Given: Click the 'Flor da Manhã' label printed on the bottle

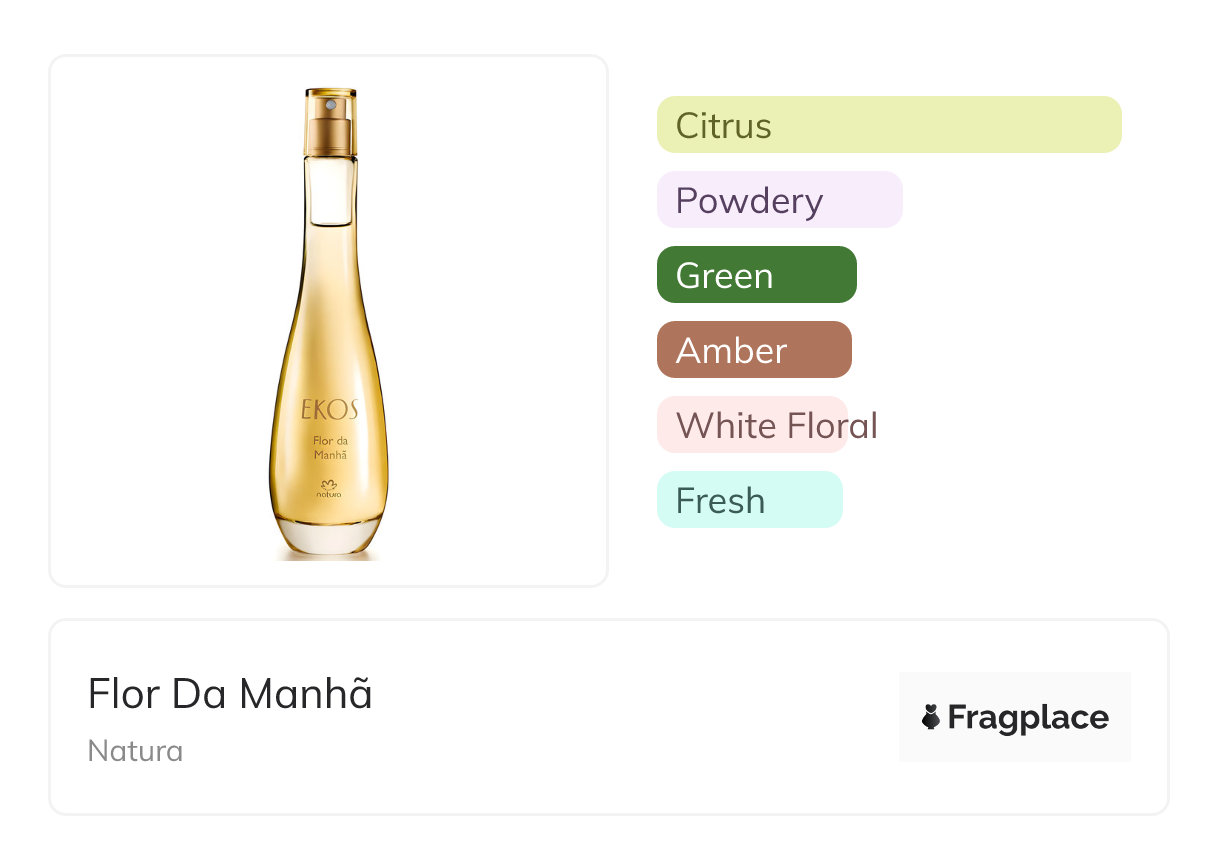Looking at the screenshot, I should 330,448.
